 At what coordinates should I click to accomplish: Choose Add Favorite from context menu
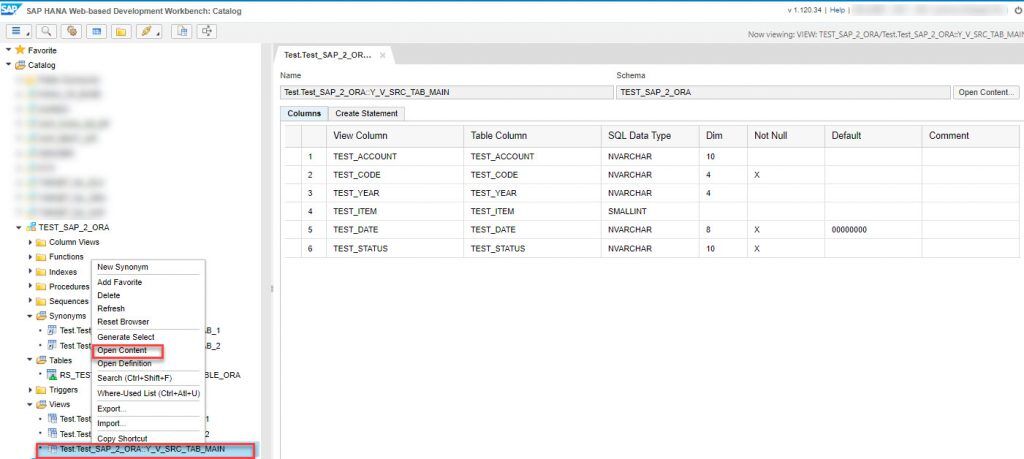pyautogui.click(x=120, y=282)
